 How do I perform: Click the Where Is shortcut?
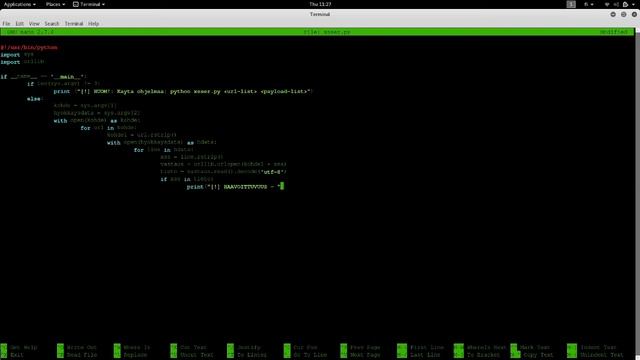click(x=132, y=347)
